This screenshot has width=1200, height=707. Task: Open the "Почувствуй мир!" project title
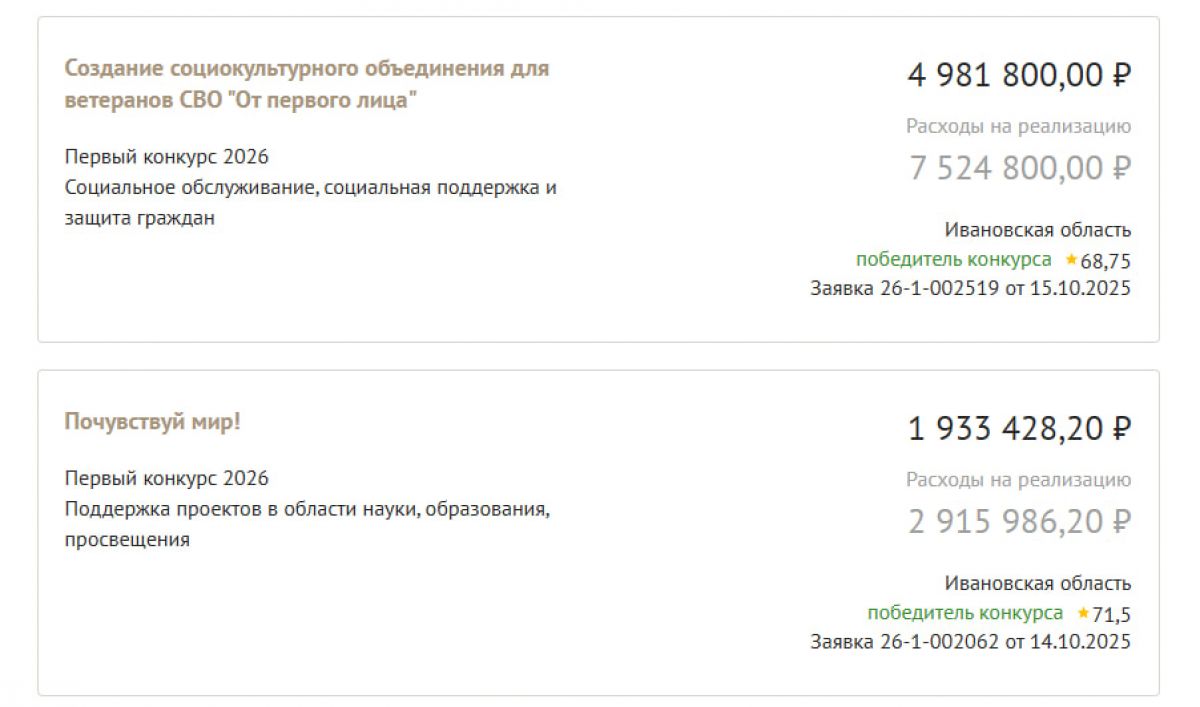(153, 422)
